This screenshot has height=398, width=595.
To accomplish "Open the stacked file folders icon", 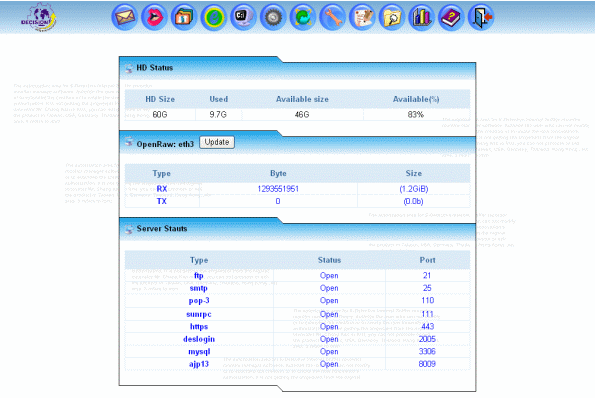I will 184,17.
